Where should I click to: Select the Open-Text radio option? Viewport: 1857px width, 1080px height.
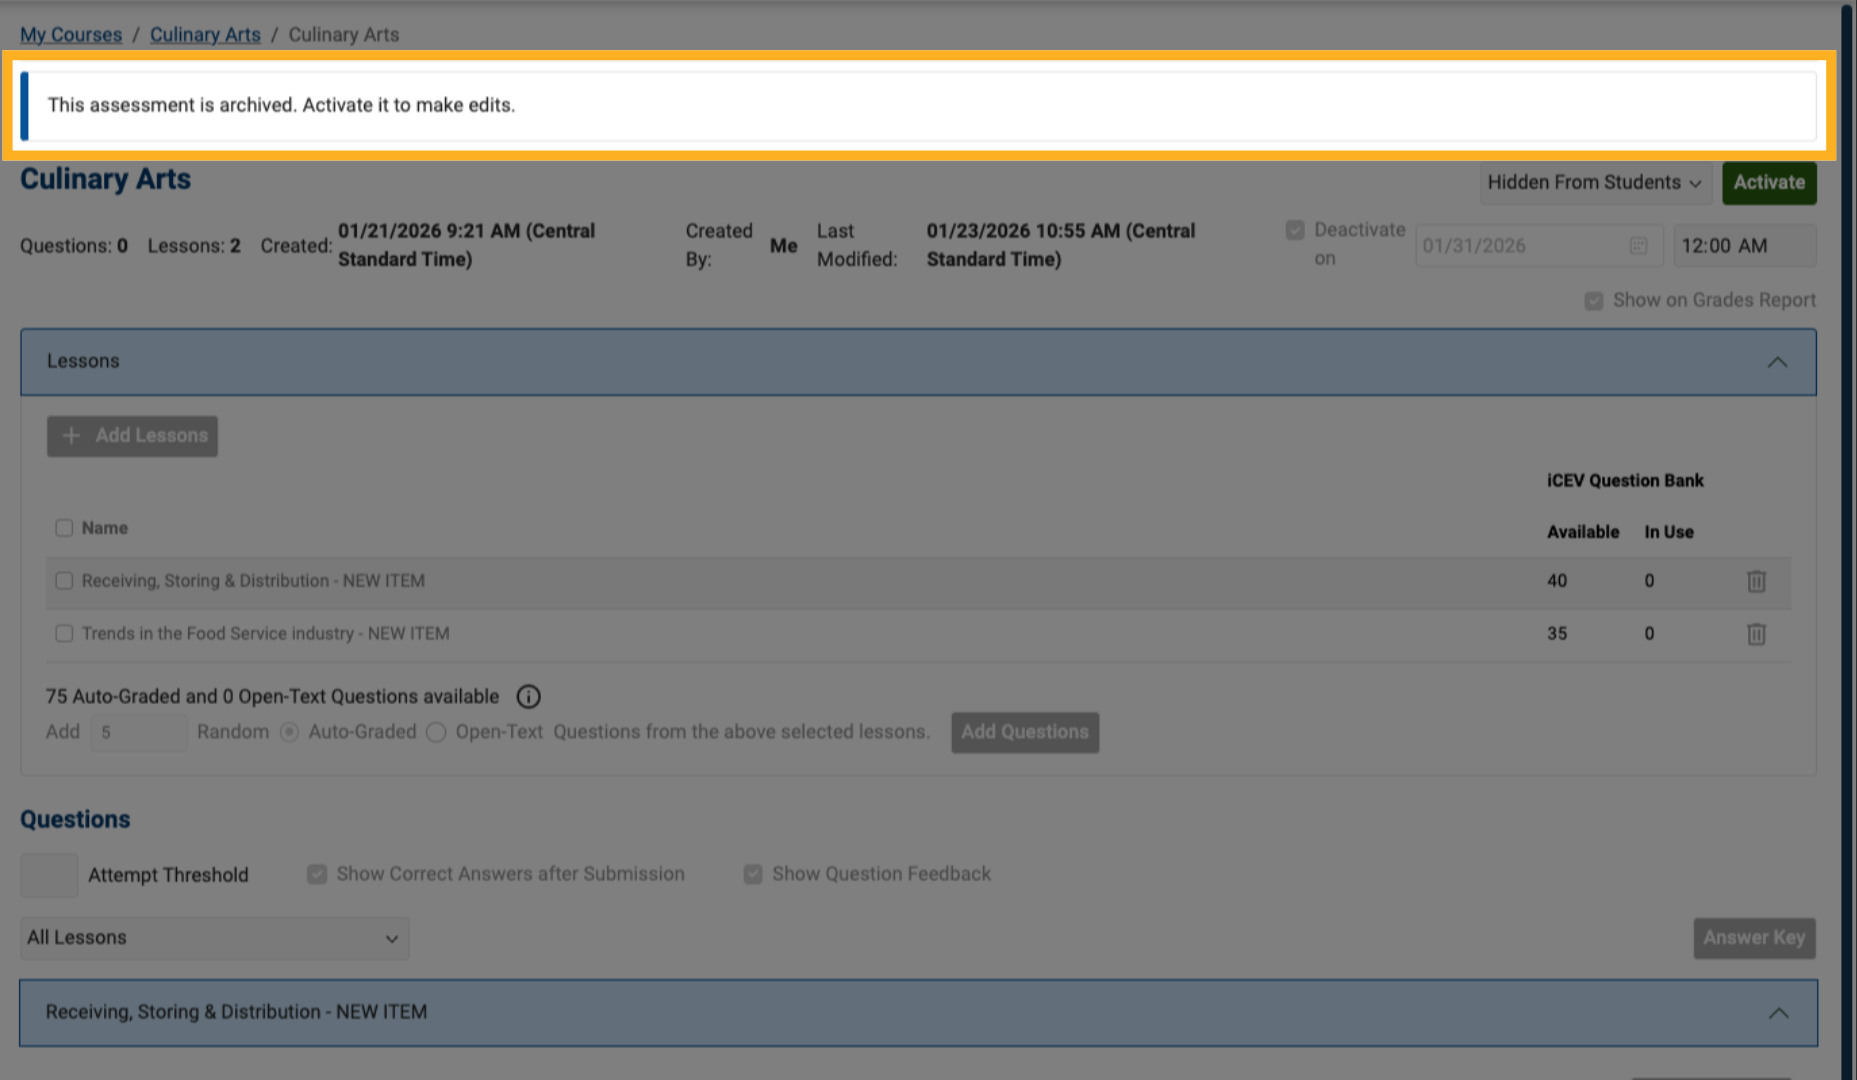436,733
